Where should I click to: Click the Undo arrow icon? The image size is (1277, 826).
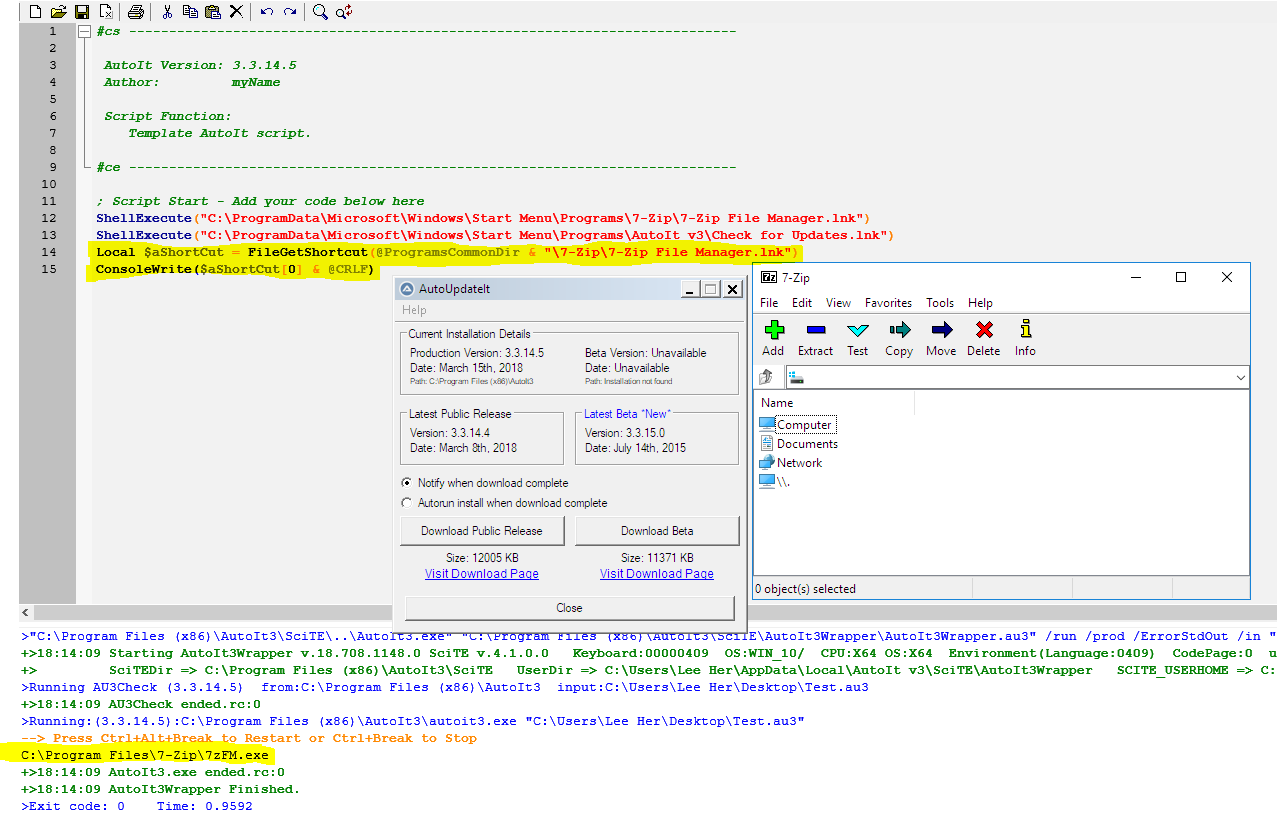tap(266, 12)
